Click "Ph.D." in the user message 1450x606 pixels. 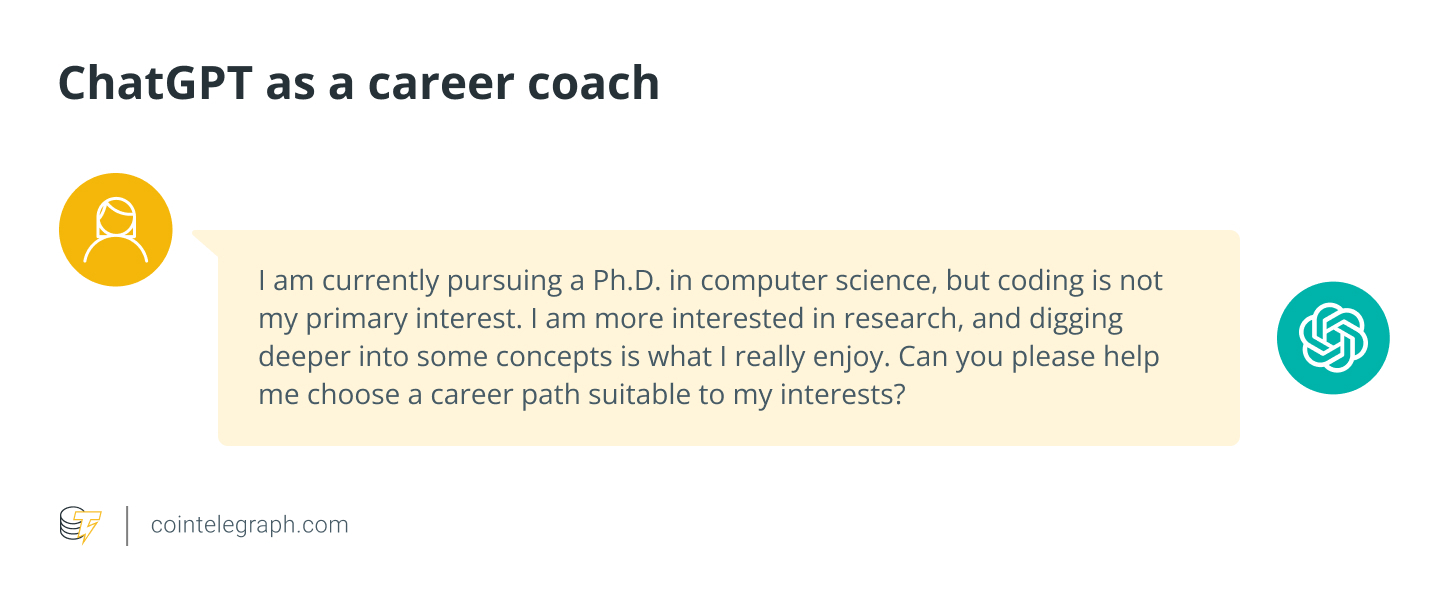point(626,281)
